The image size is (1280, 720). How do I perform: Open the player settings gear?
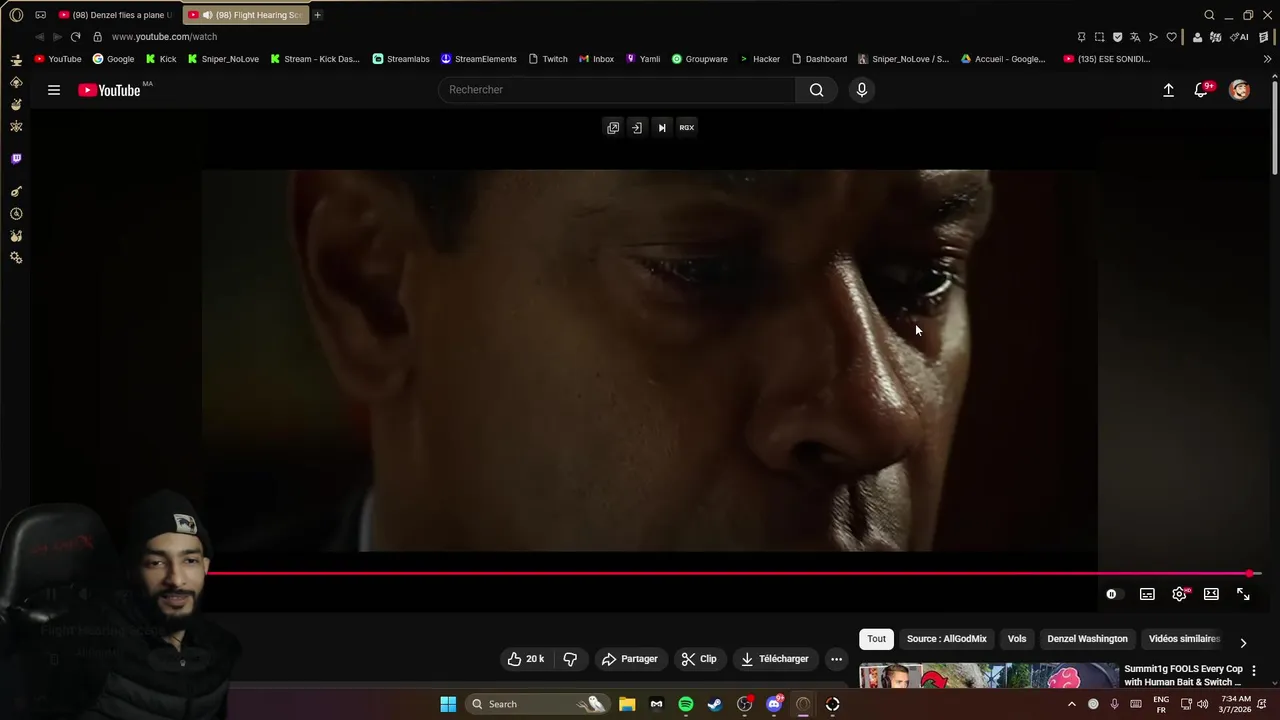pyautogui.click(x=1179, y=594)
